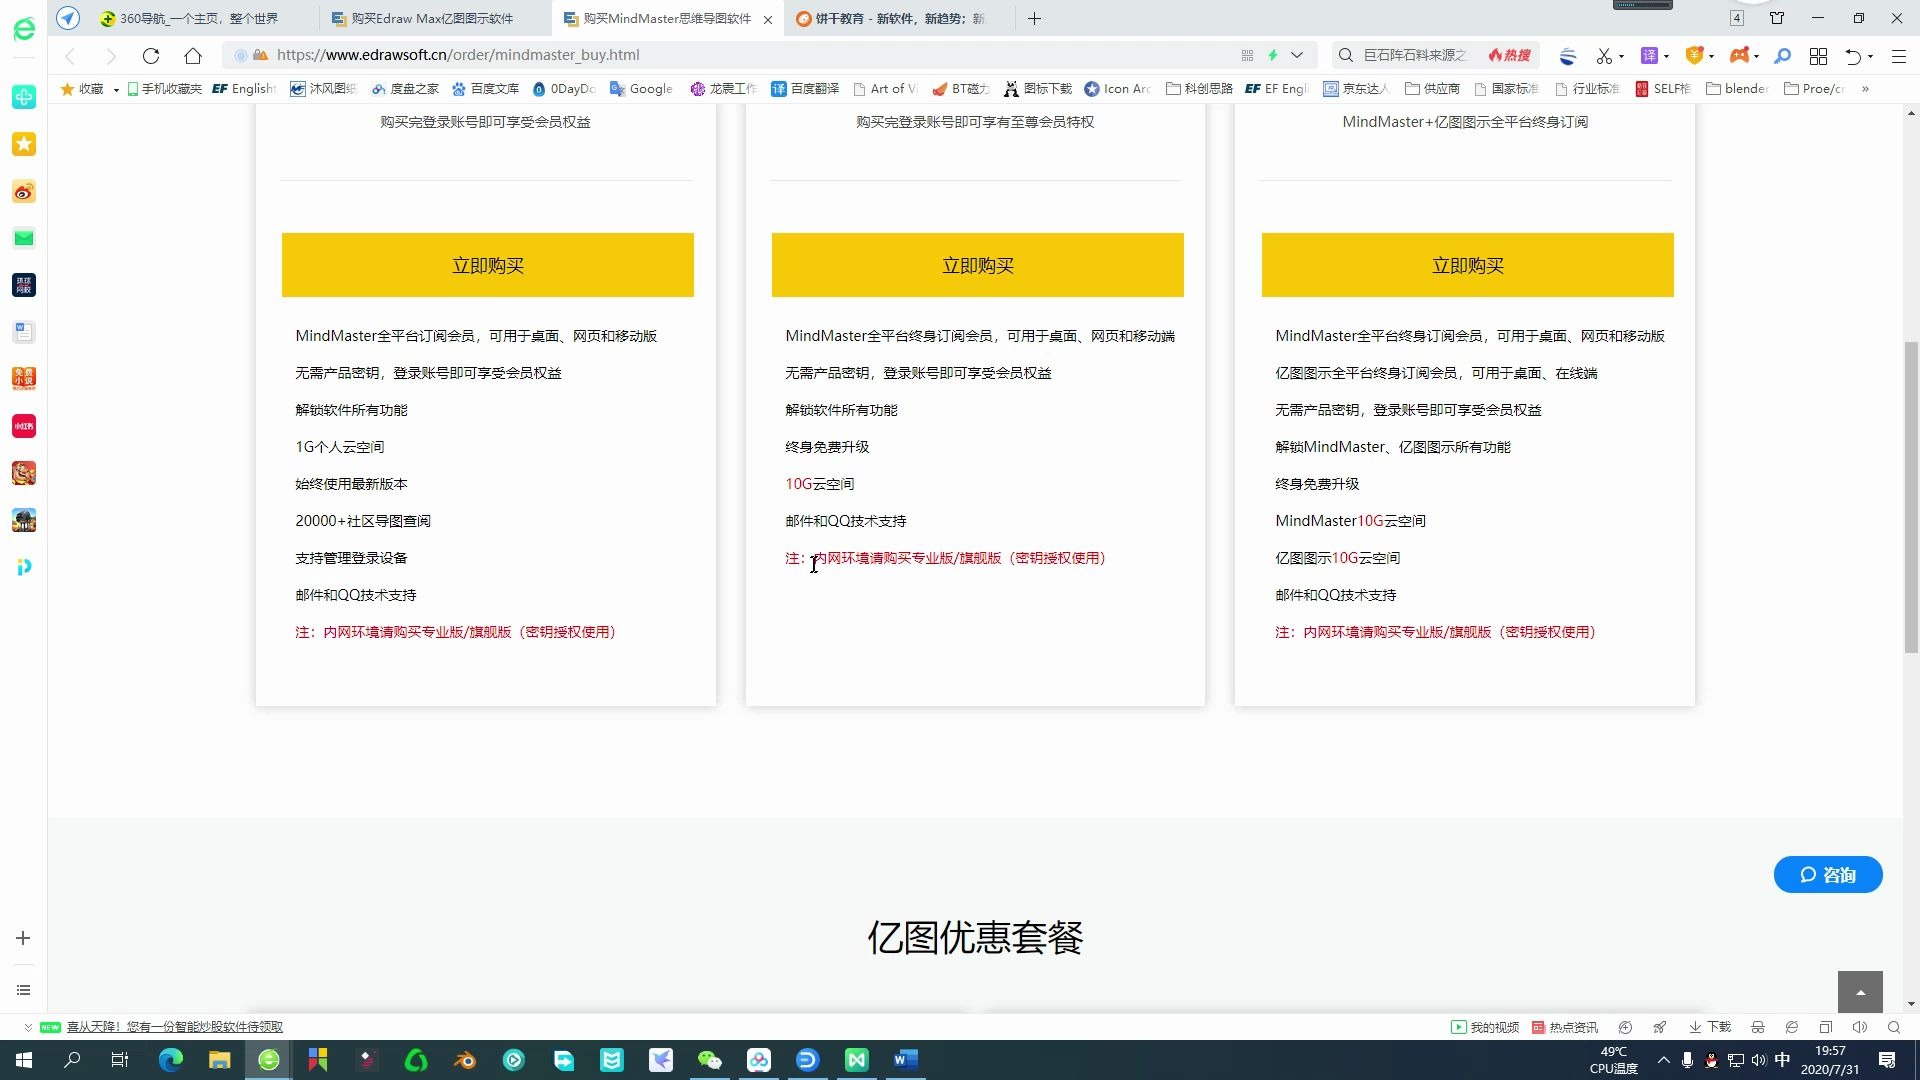The image size is (1920, 1080).
Task: Enable incognito glasses mode in status bar
Action: (1757, 1027)
